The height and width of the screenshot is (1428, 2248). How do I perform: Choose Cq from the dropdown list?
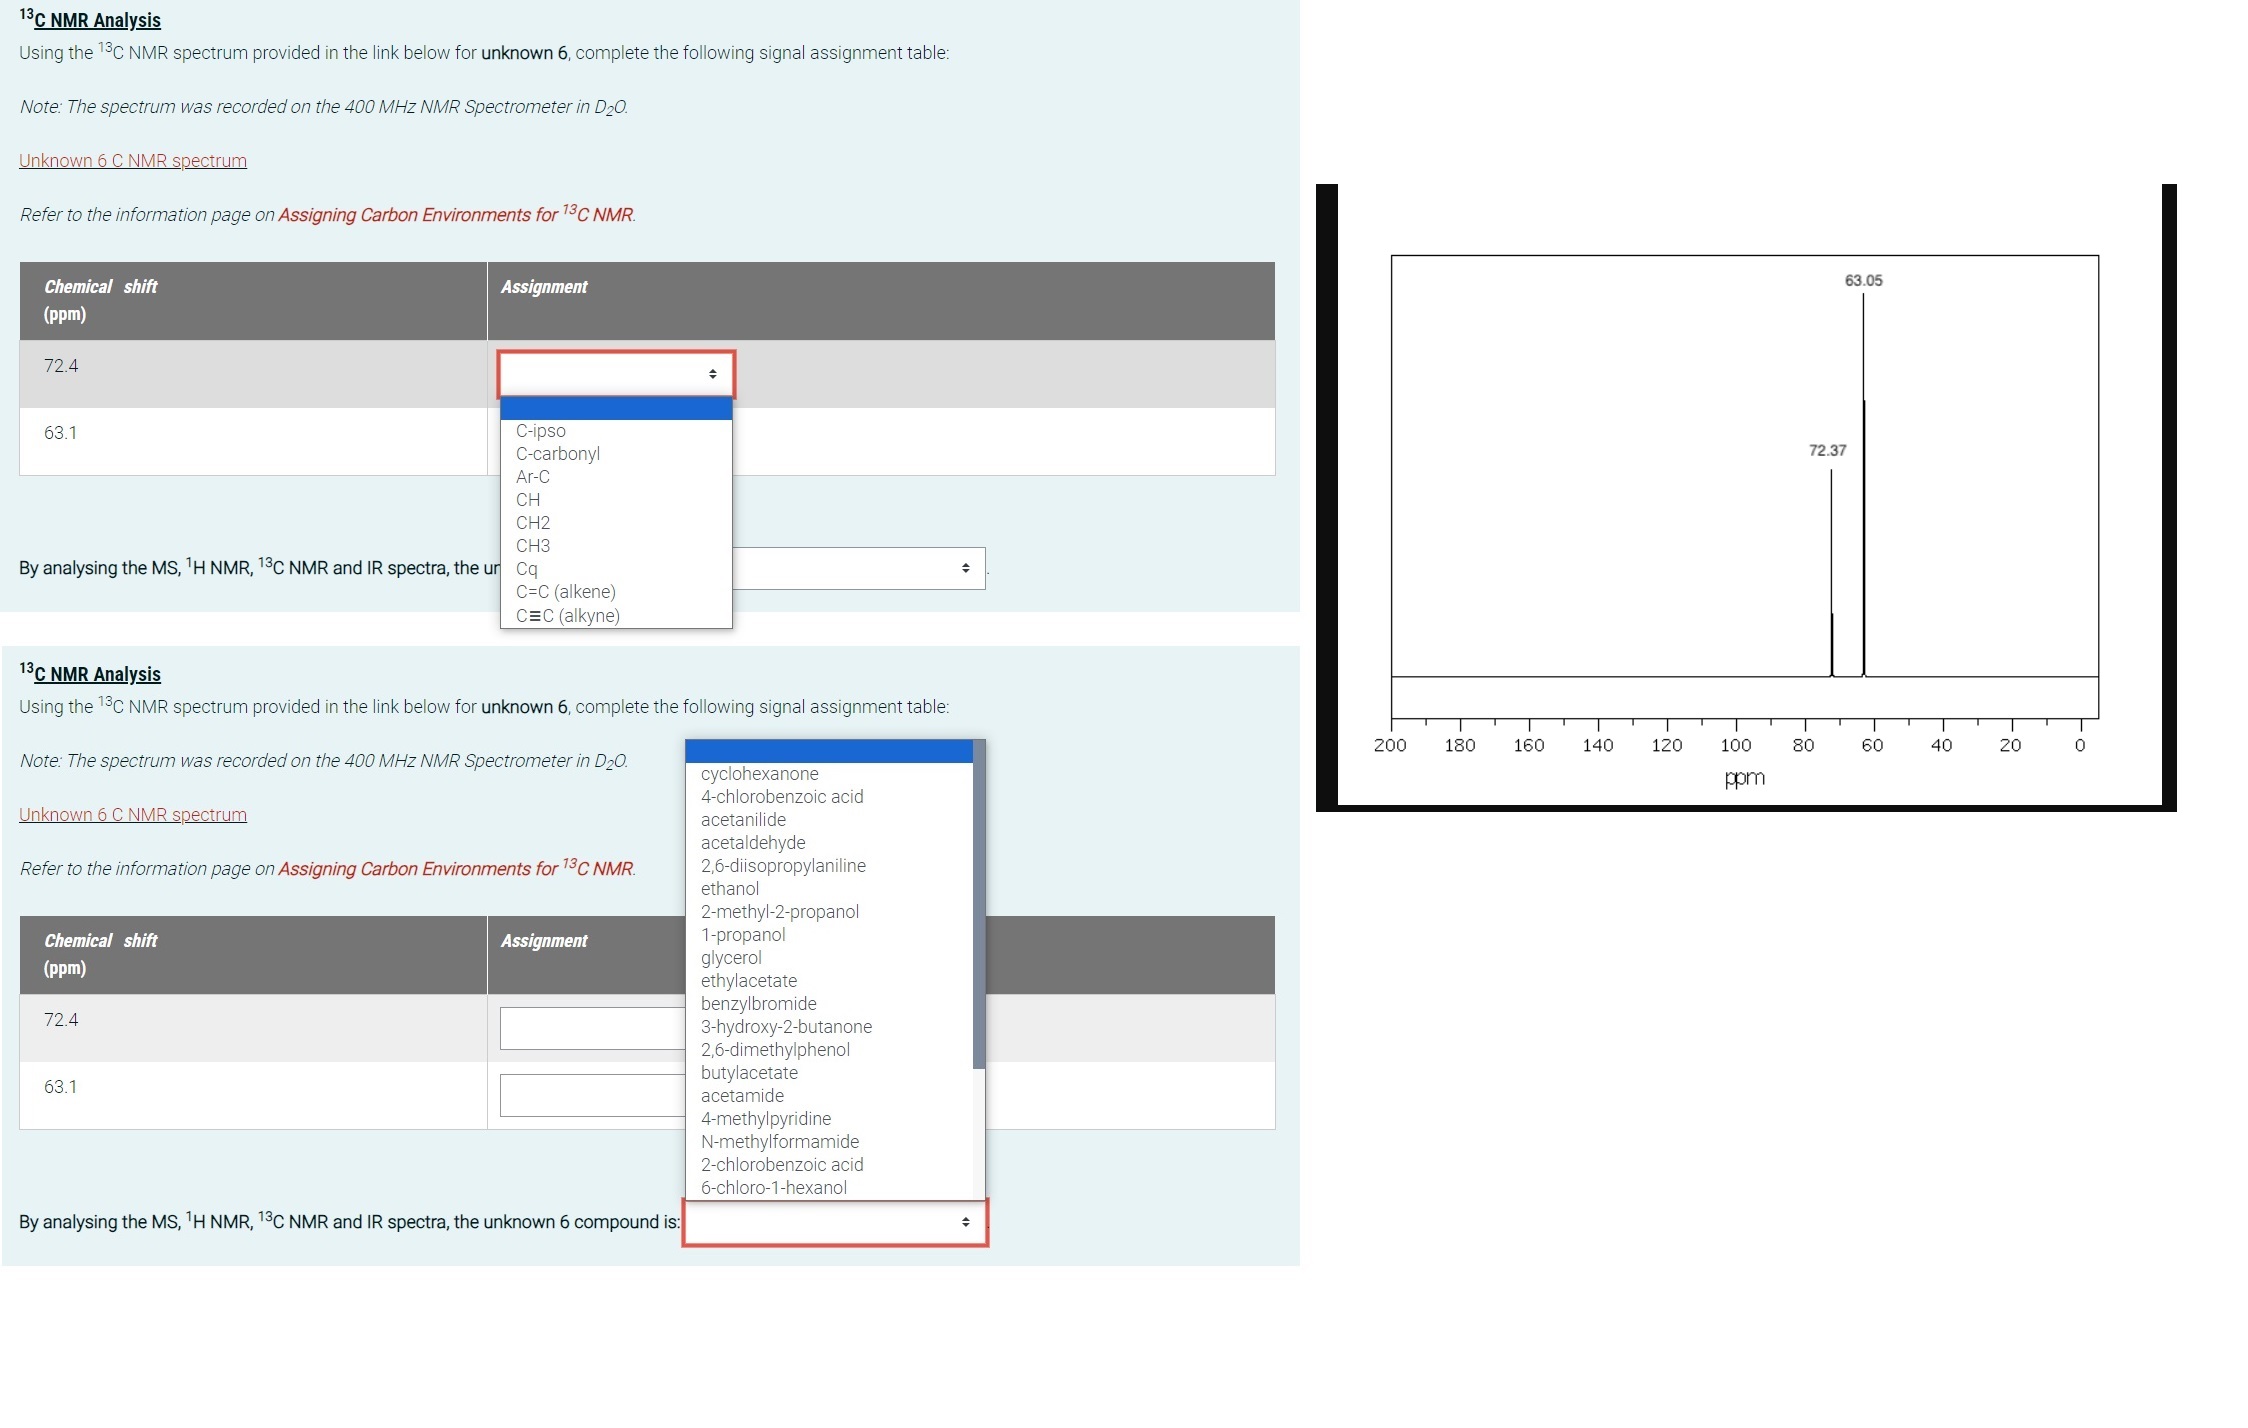pyautogui.click(x=527, y=569)
